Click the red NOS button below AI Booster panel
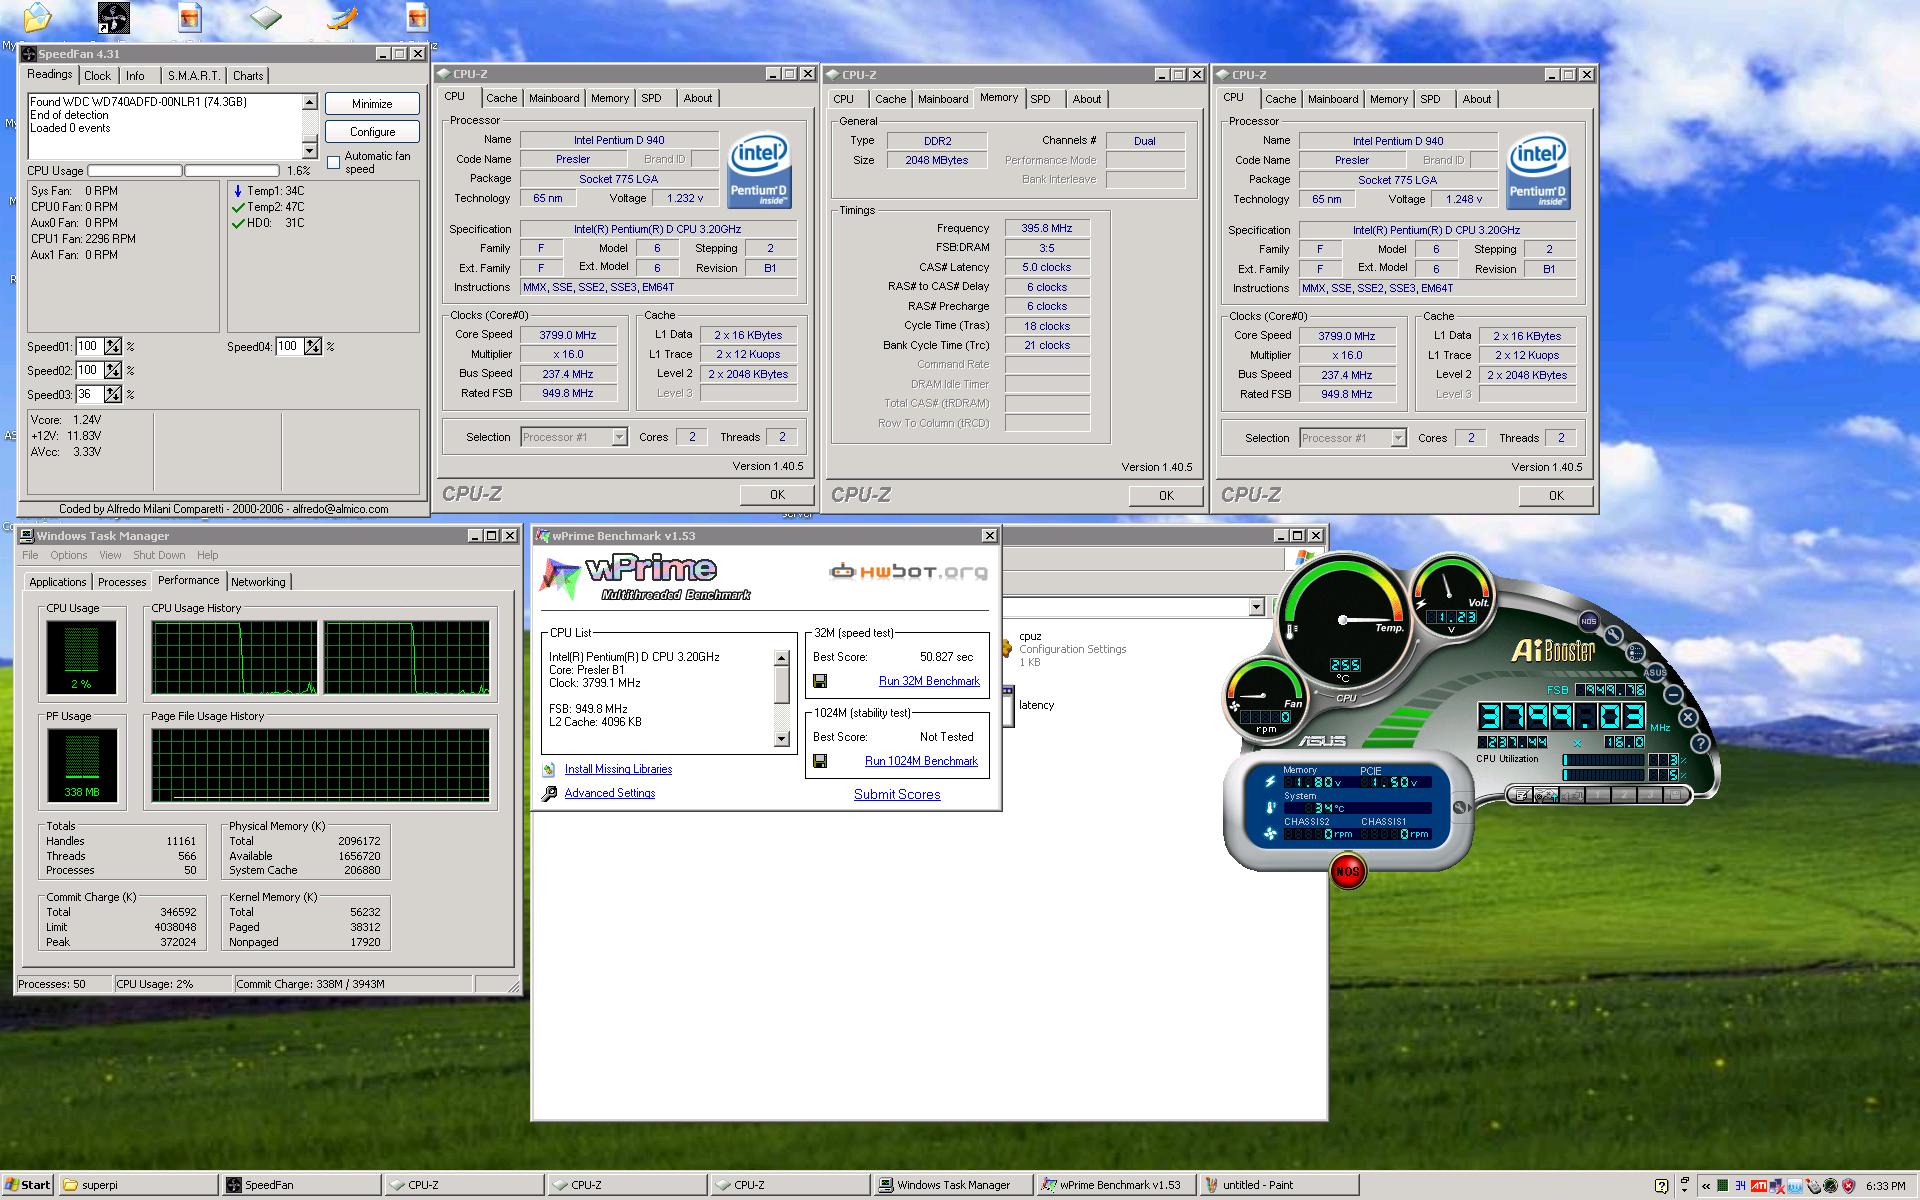The height and width of the screenshot is (1200, 1920). (1348, 871)
